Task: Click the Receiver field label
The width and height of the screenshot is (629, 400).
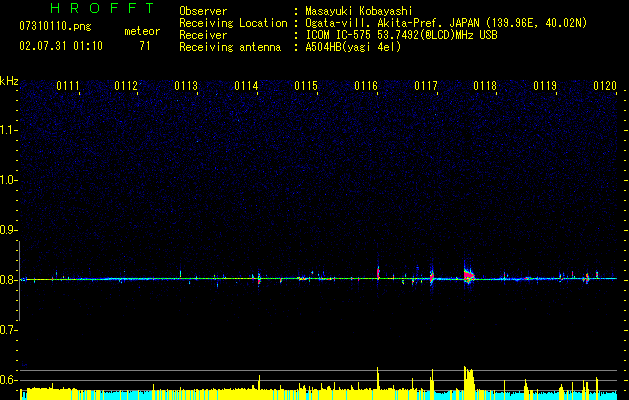Action: [203, 35]
